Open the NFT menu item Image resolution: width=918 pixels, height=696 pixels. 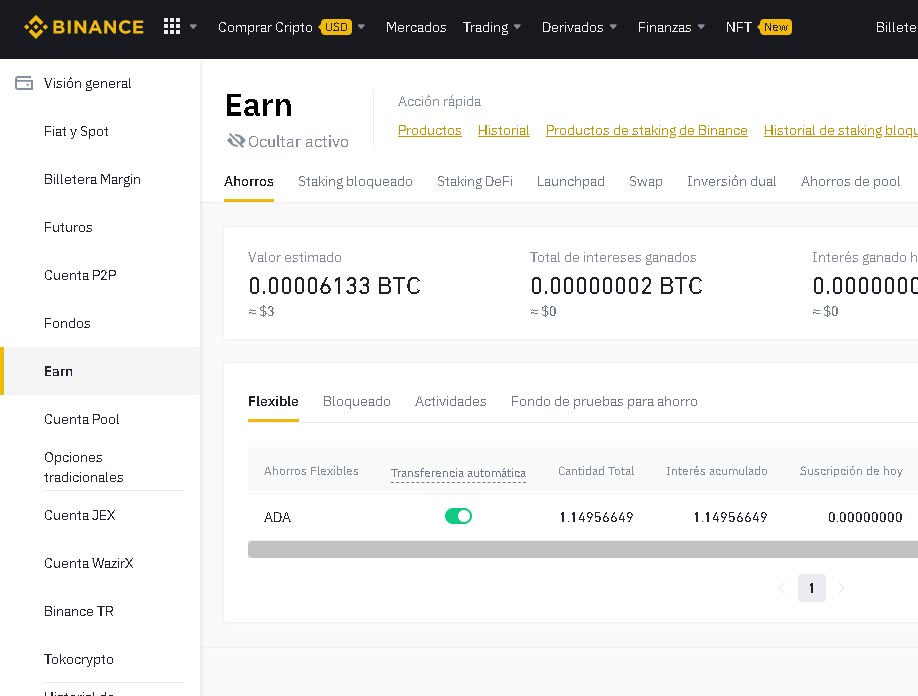[x=738, y=27]
